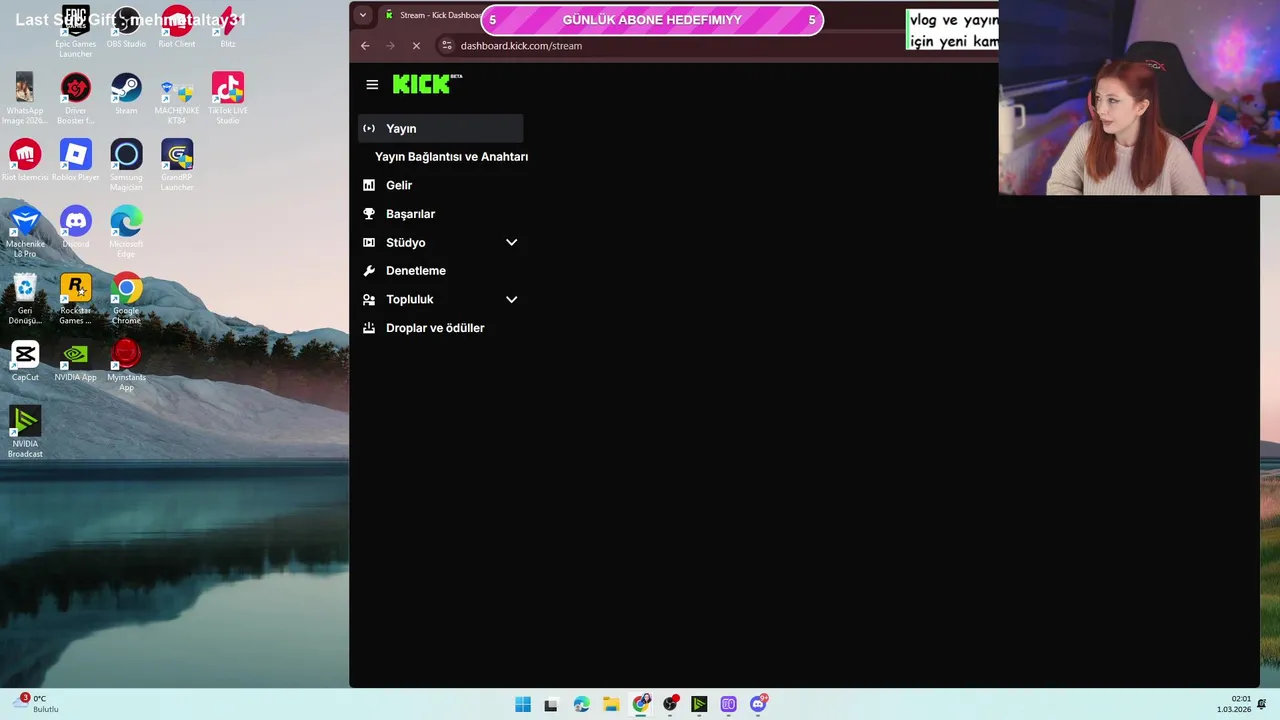Open the browser tab search dropdown
This screenshot has height=720, width=1280.
pyautogui.click(x=363, y=15)
